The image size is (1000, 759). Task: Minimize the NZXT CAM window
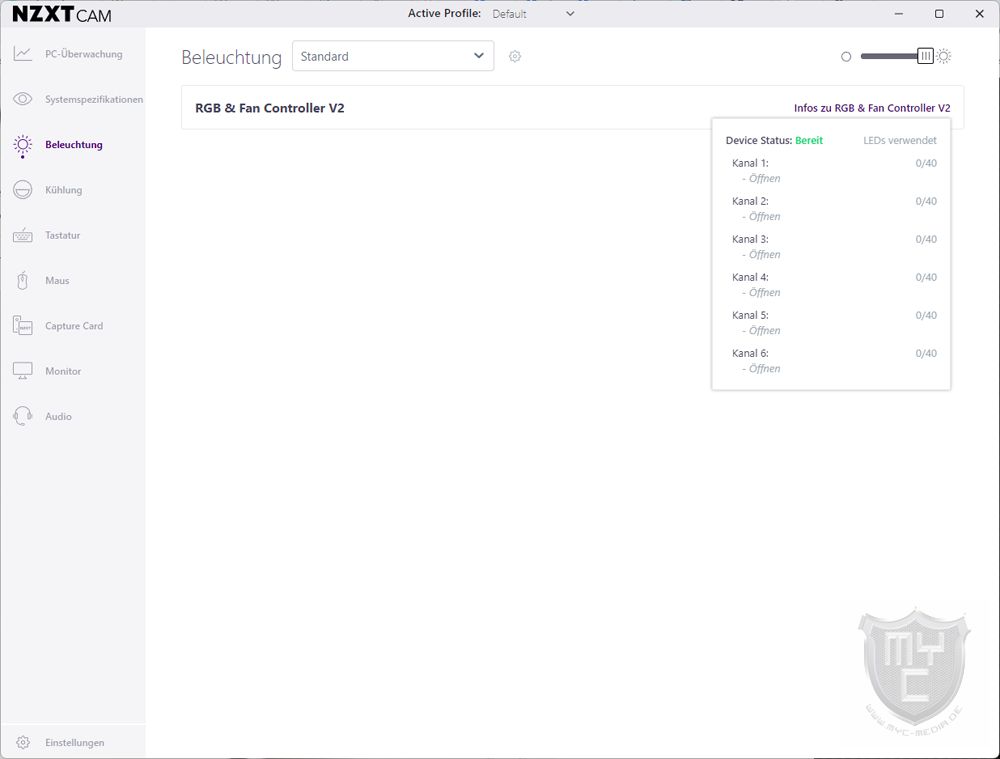pos(899,13)
